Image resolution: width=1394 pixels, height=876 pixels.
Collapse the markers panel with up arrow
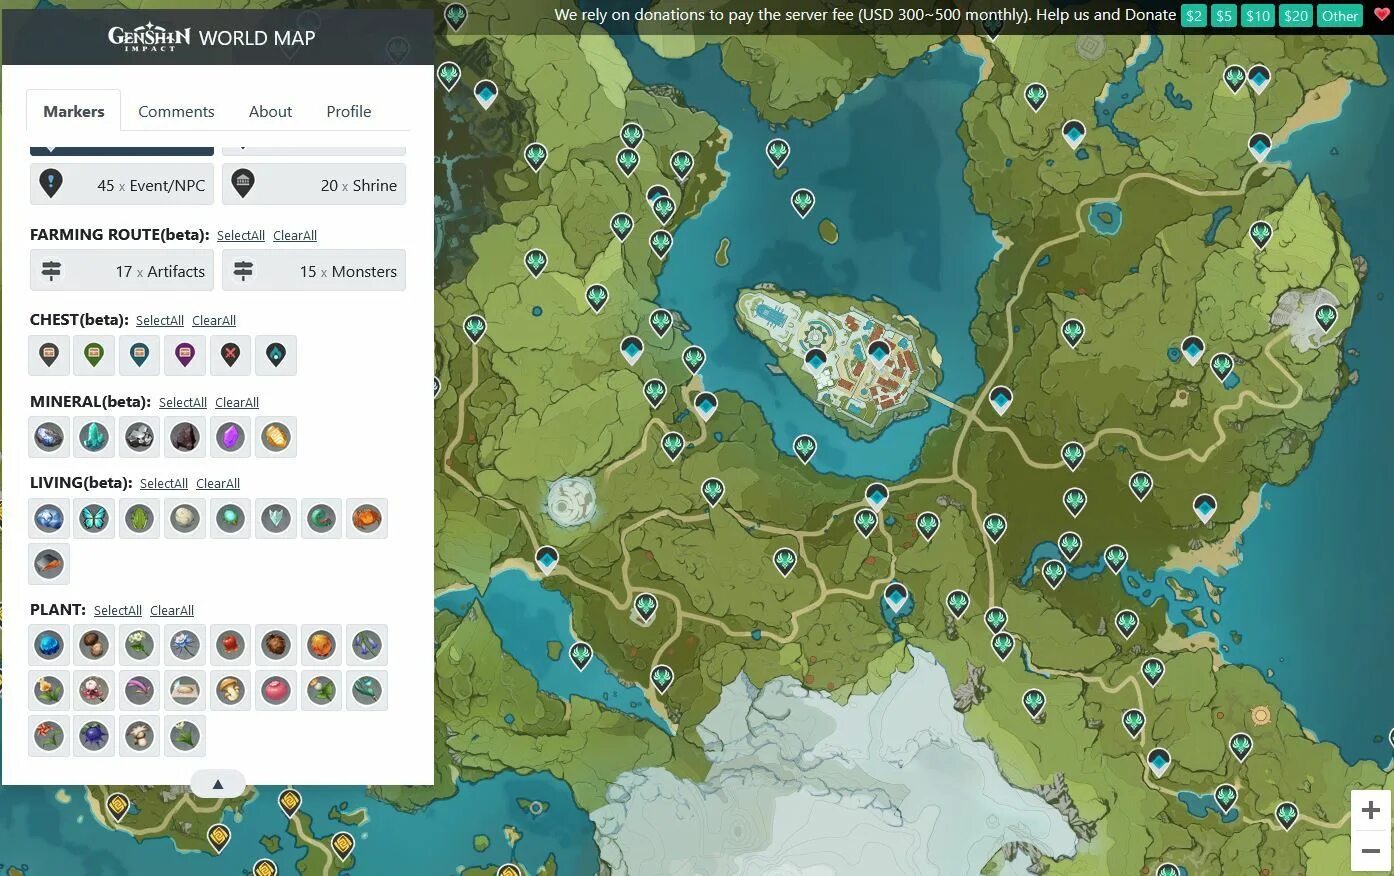[218, 784]
